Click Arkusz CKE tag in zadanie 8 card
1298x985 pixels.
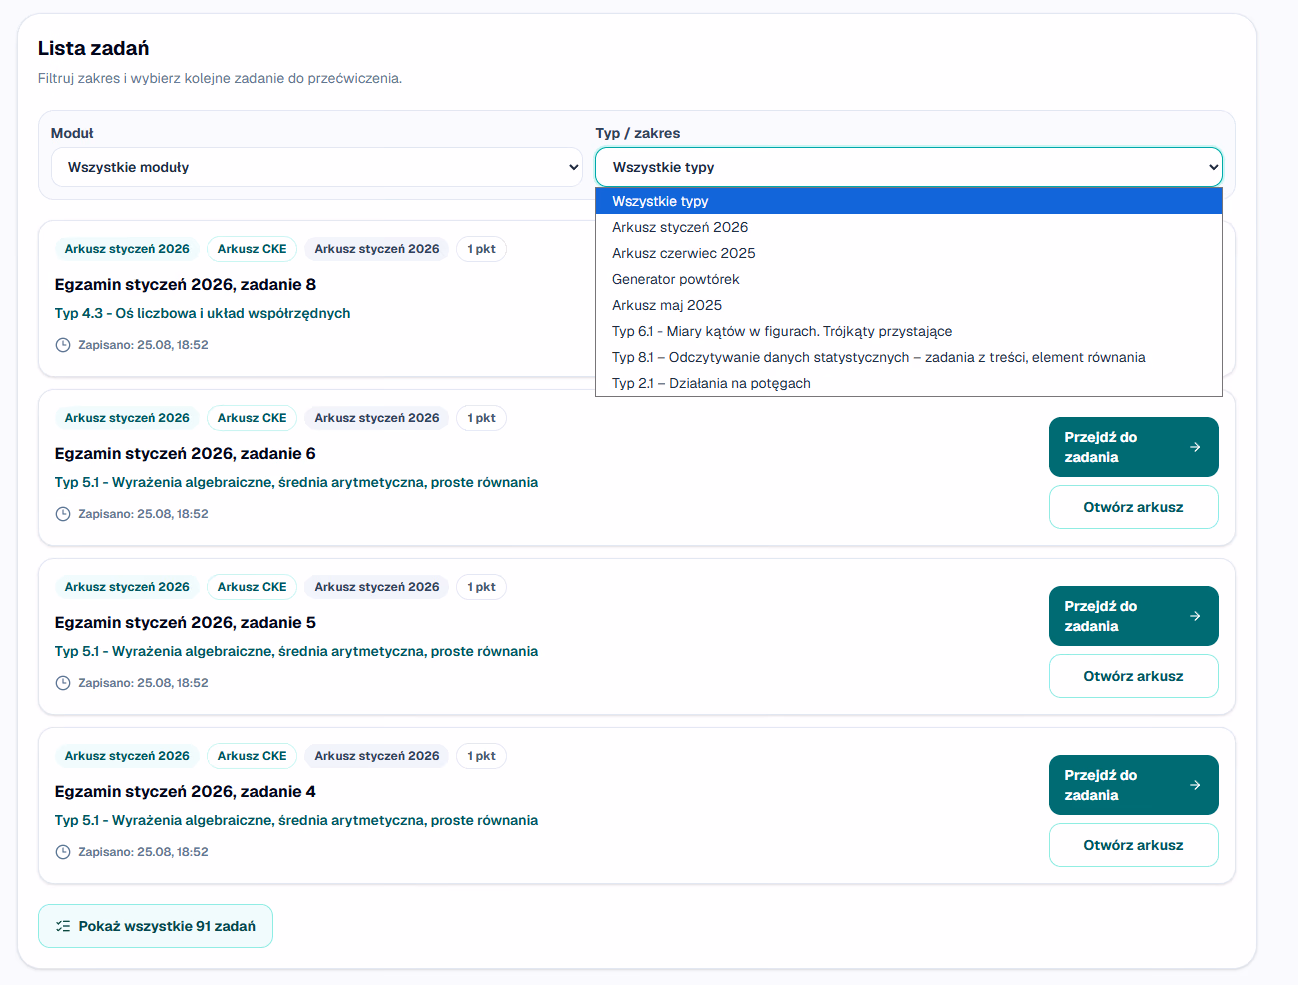252,249
